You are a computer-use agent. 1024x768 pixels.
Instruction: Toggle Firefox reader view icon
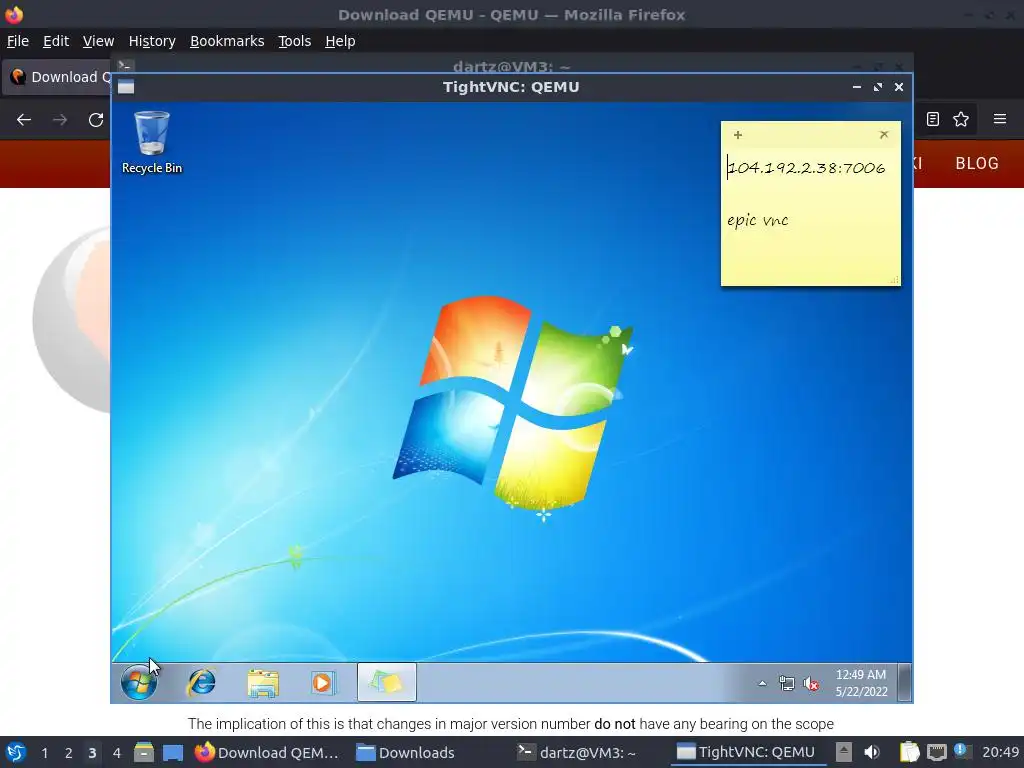(933, 119)
